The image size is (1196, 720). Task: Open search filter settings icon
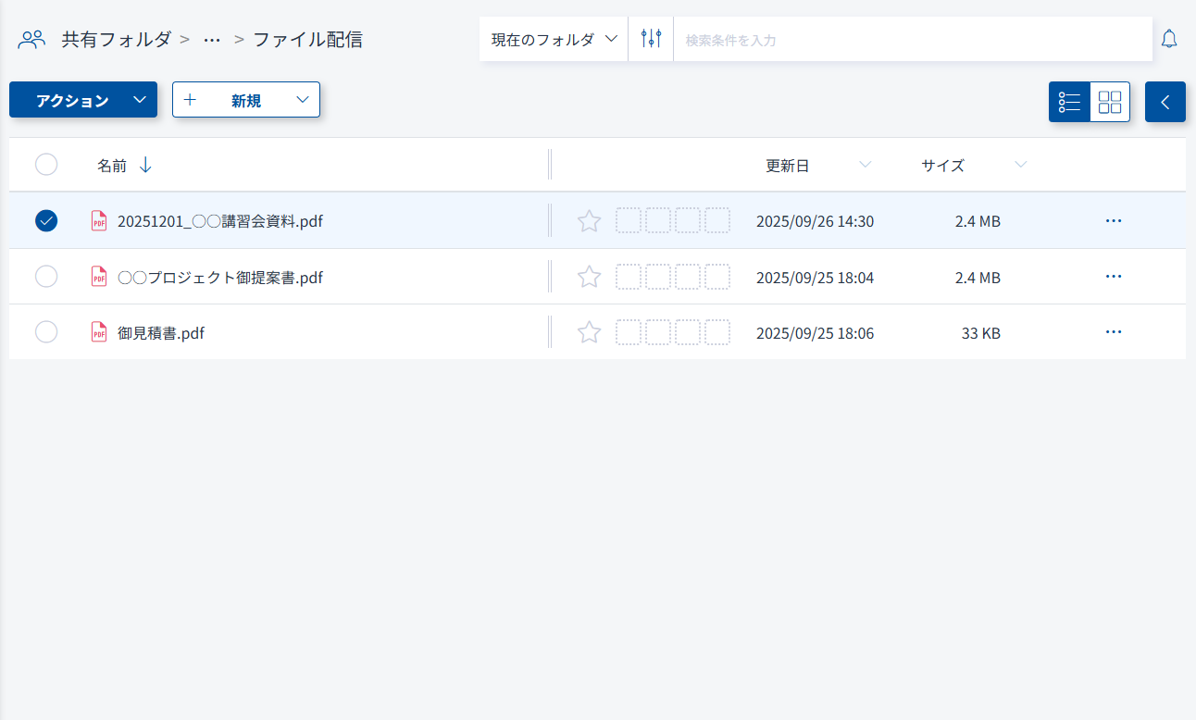tap(651, 39)
